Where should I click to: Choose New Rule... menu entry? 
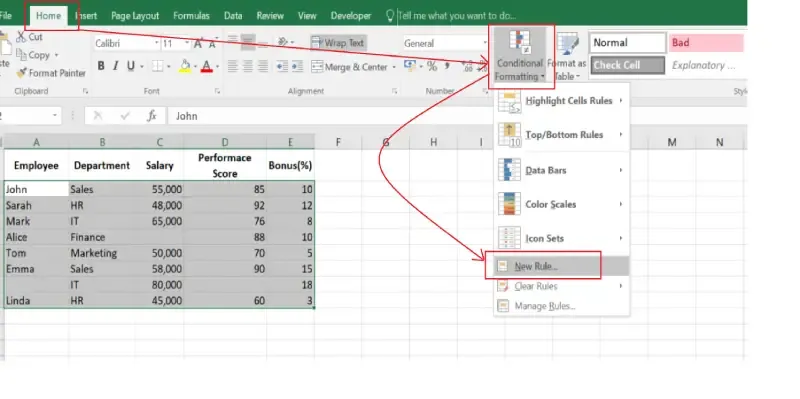[x=561, y=266]
